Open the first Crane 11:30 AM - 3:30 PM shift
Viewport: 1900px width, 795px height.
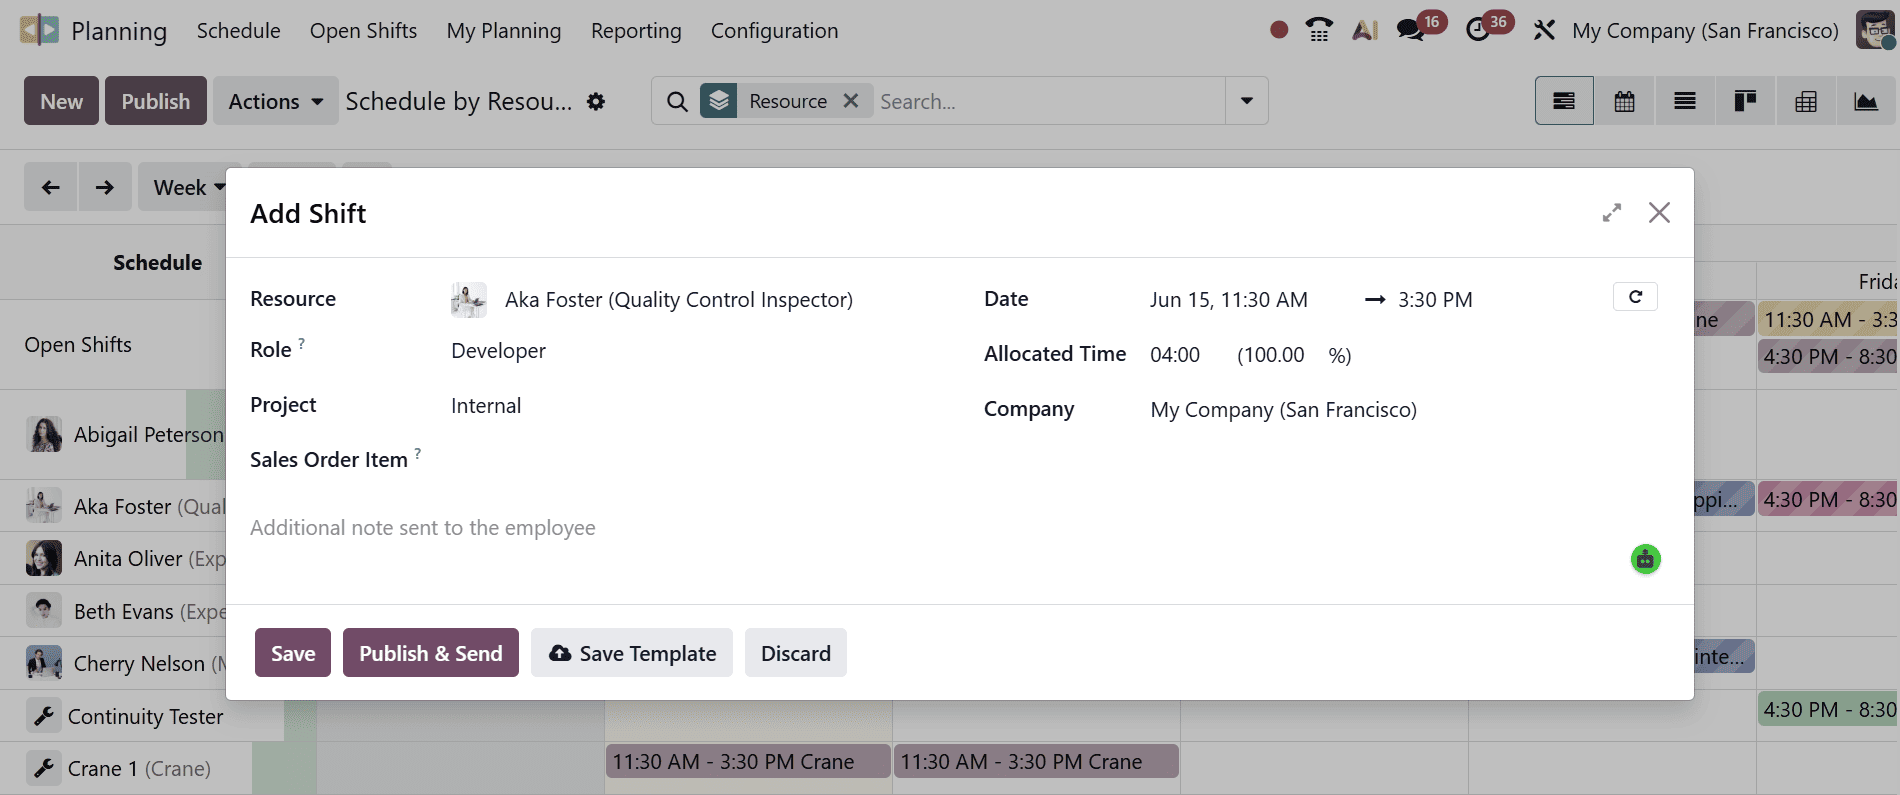747,762
